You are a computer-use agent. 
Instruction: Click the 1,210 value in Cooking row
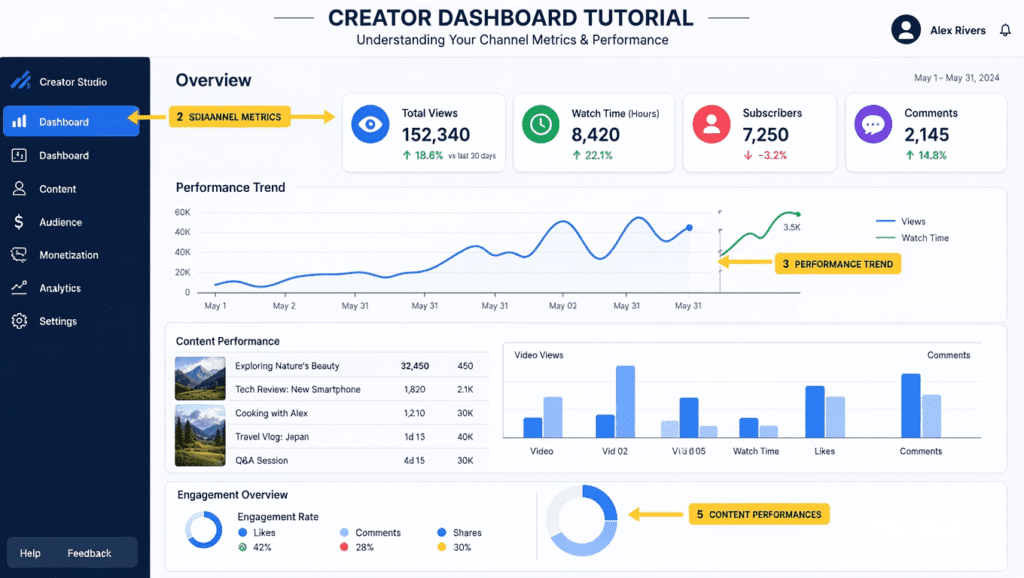click(x=414, y=413)
